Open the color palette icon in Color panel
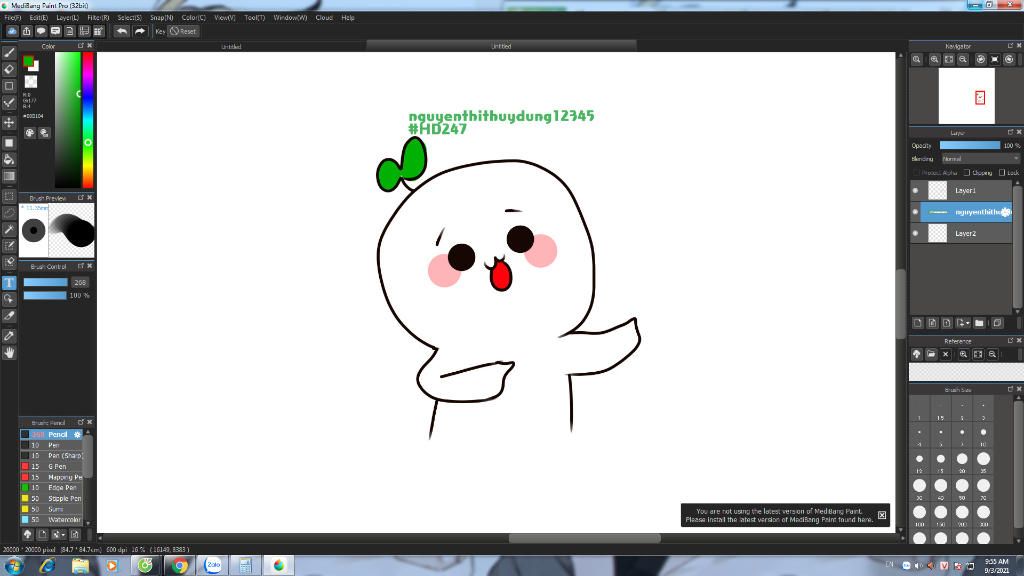The image size is (1024, 576). 30,133
